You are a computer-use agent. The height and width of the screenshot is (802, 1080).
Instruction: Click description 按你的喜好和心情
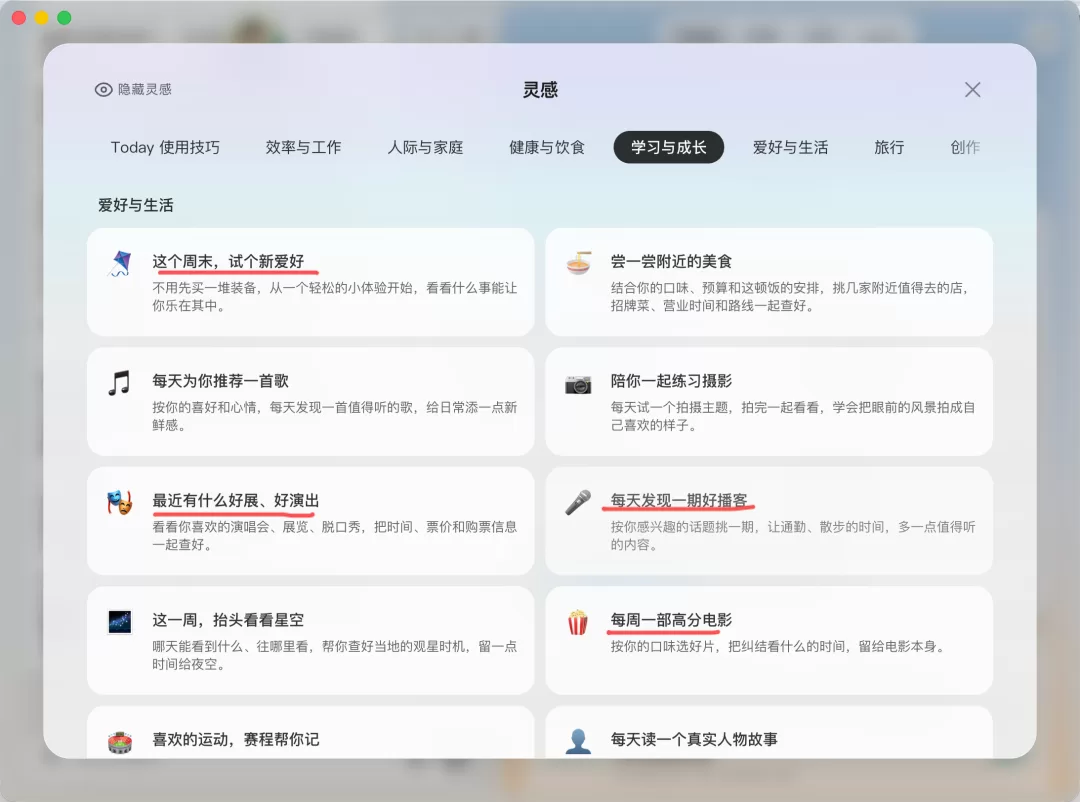pyautogui.click(x=335, y=416)
